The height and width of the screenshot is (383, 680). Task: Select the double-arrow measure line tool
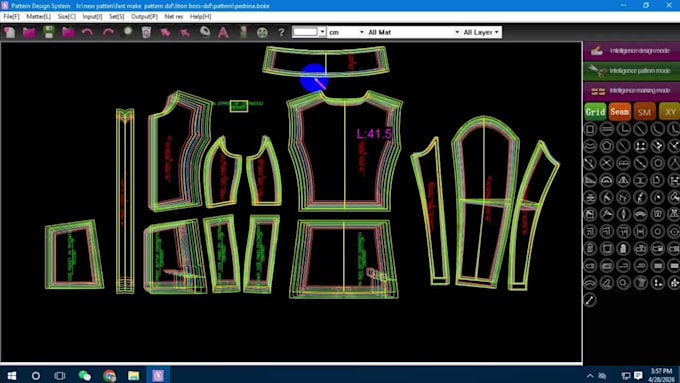590,300
